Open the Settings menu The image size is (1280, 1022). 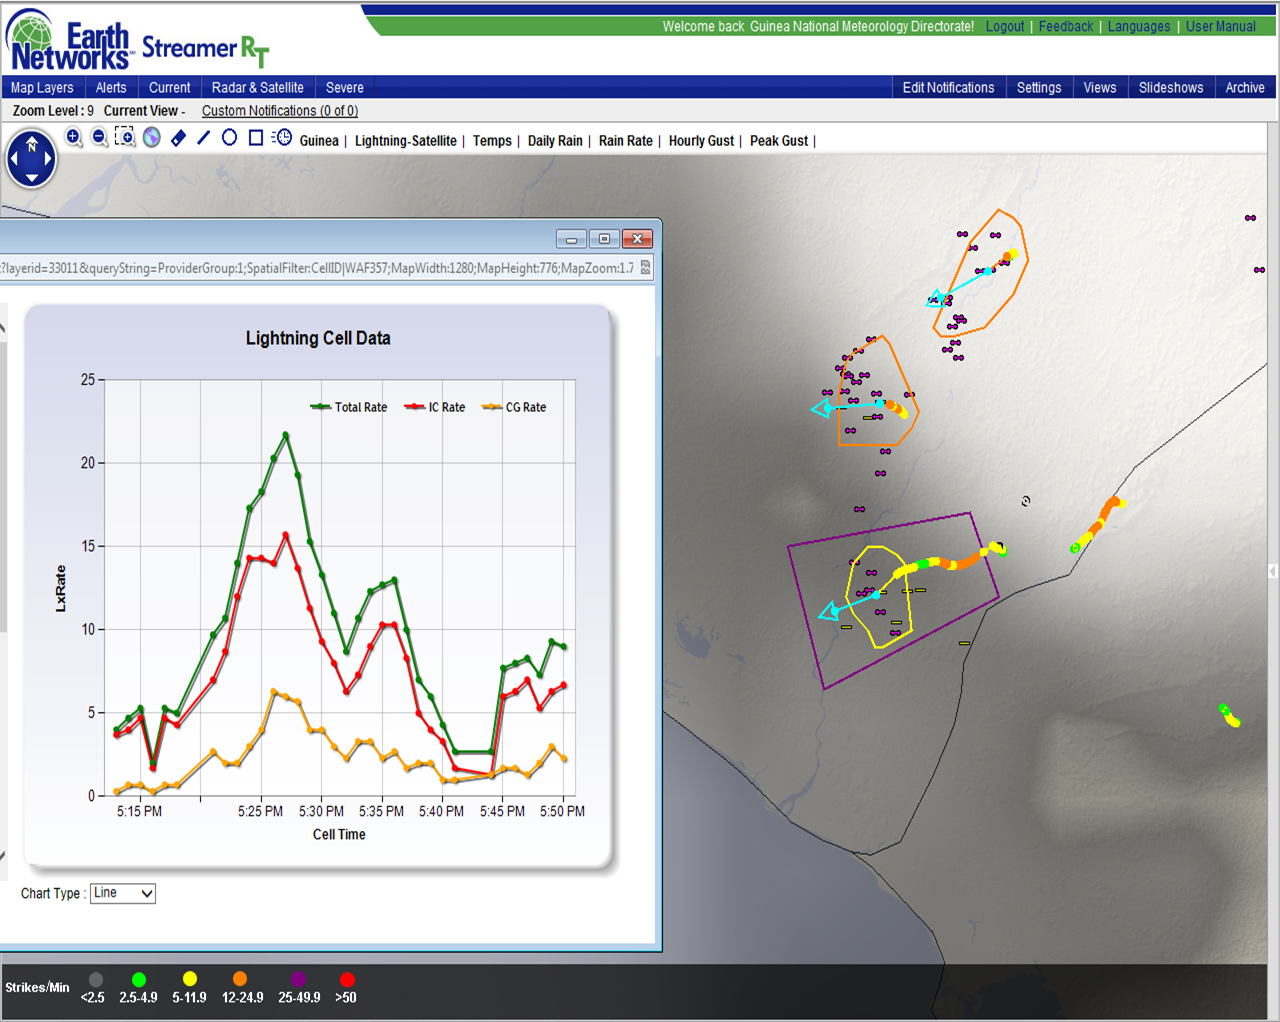point(1039,88)
